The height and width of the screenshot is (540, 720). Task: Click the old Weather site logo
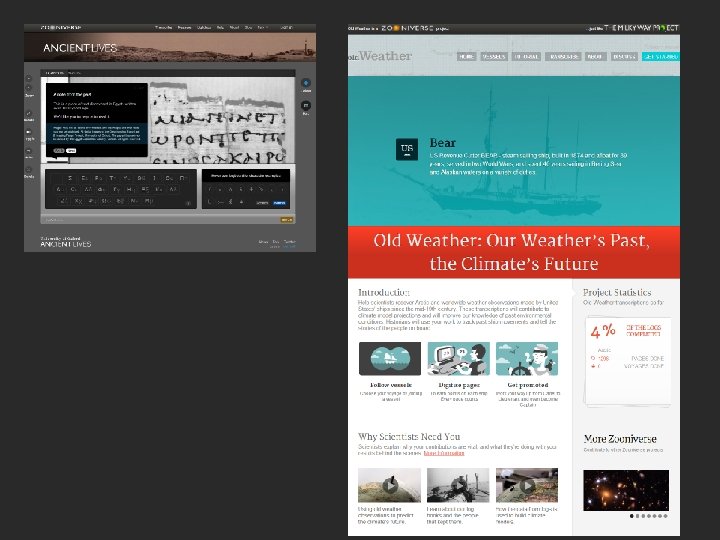click(380, 56)
